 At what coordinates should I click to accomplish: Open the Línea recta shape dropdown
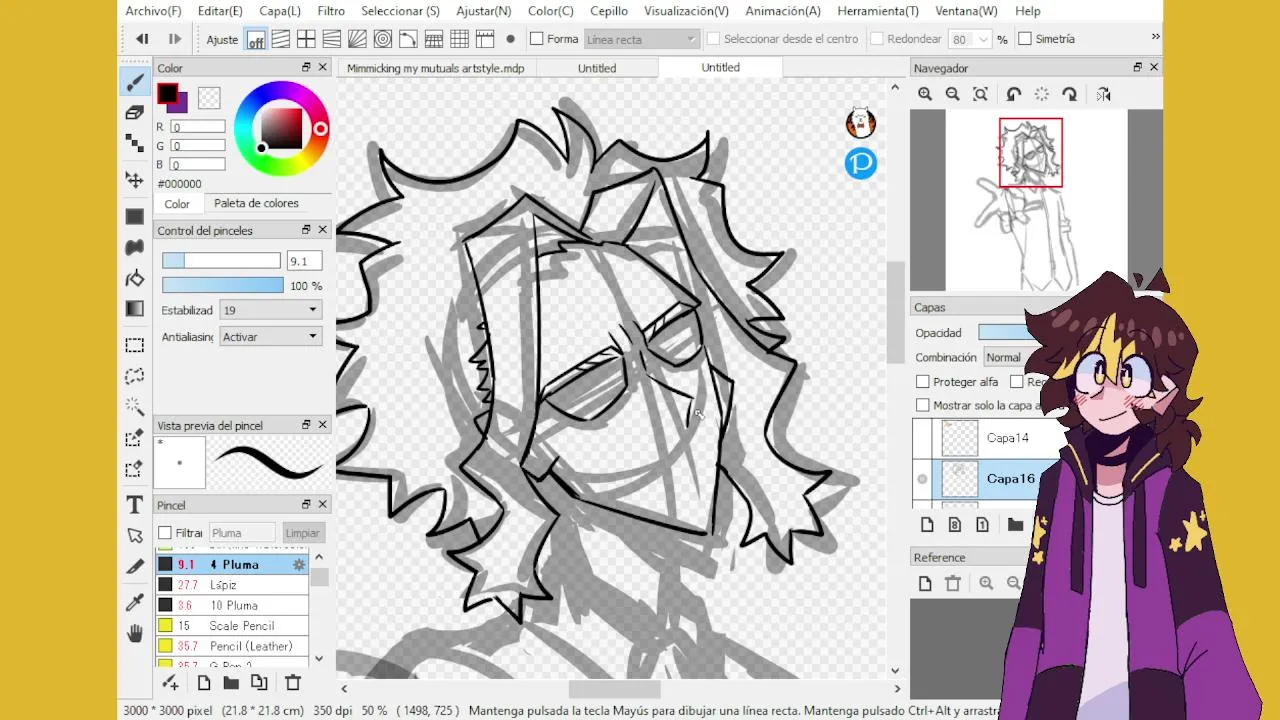click(x=641, y=39)
